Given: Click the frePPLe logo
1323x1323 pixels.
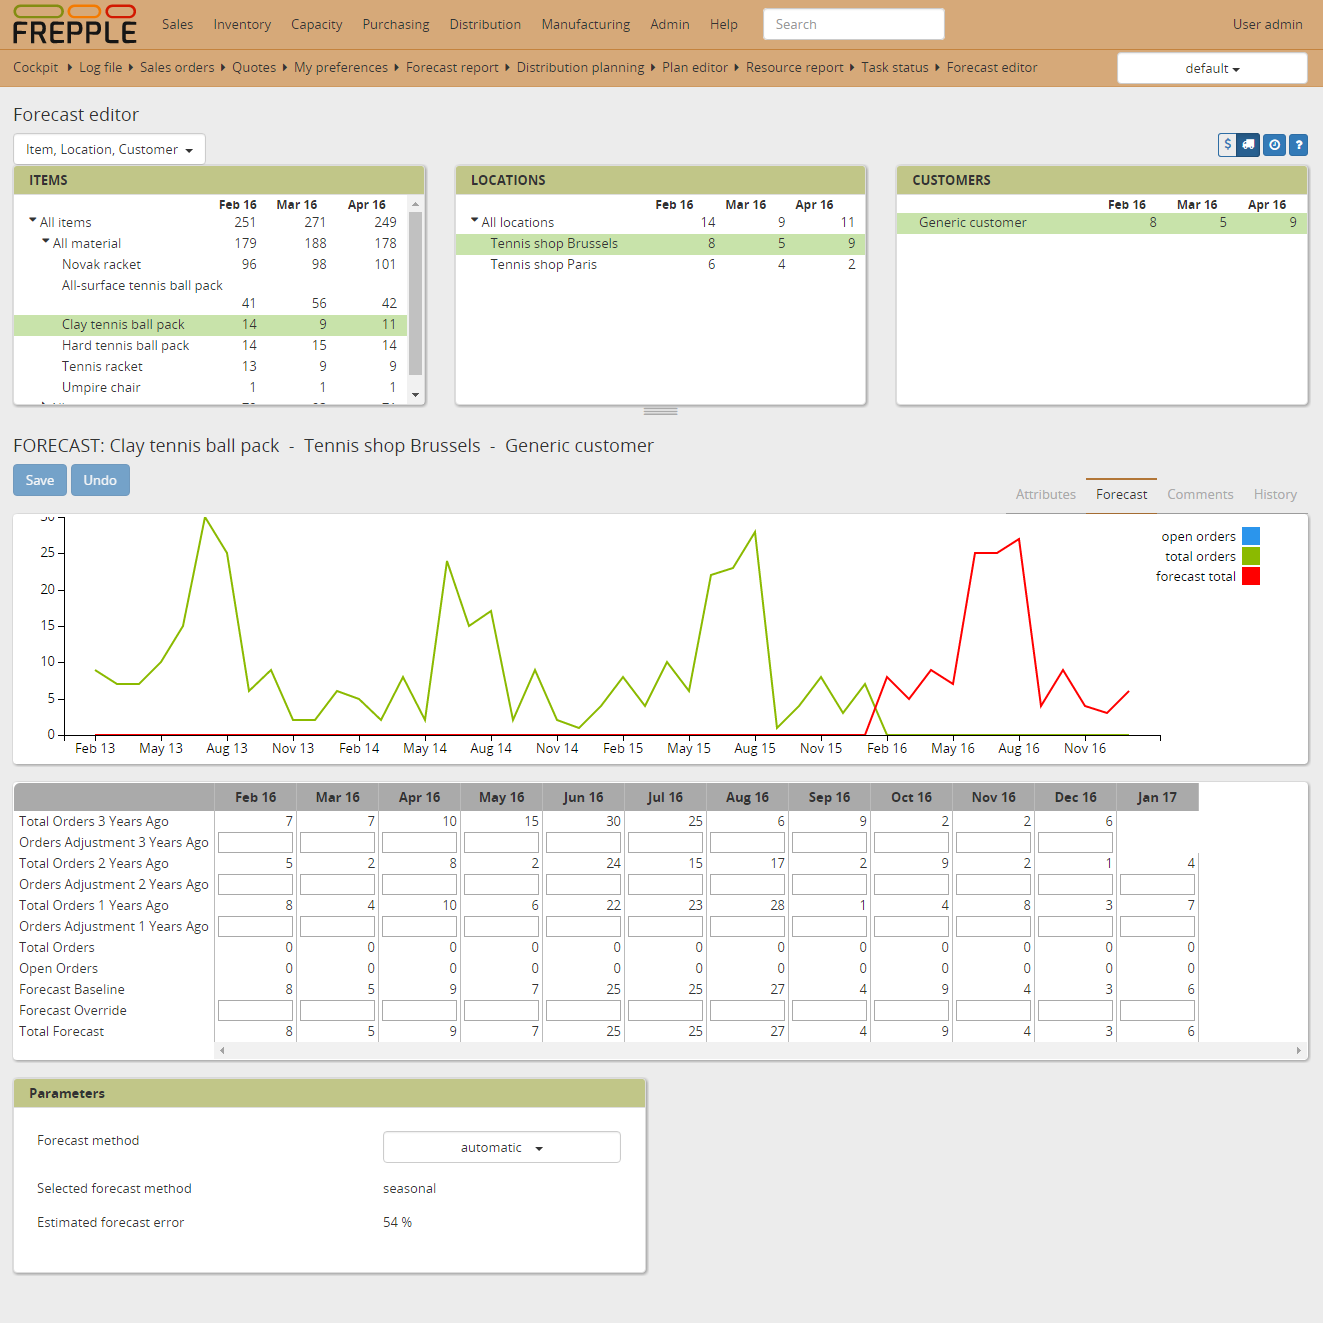Looking at the screenshot, I should coord(75,25).
